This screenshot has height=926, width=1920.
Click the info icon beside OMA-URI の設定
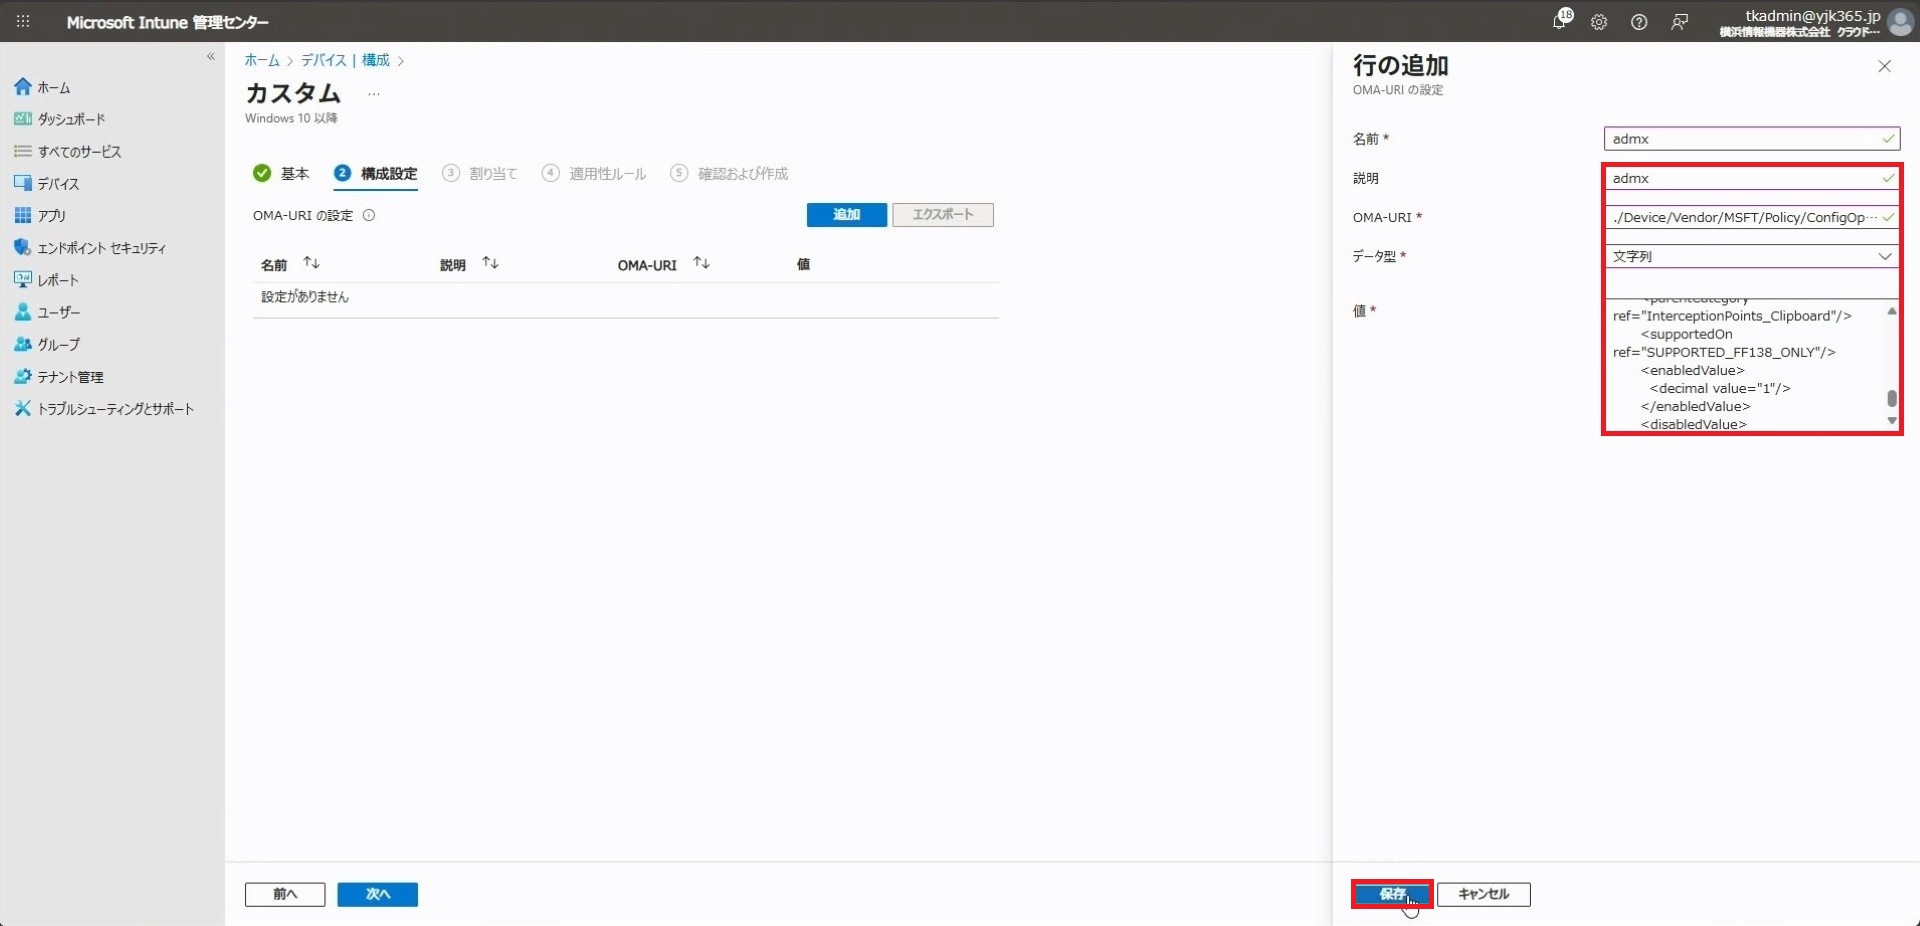point(369,215)
